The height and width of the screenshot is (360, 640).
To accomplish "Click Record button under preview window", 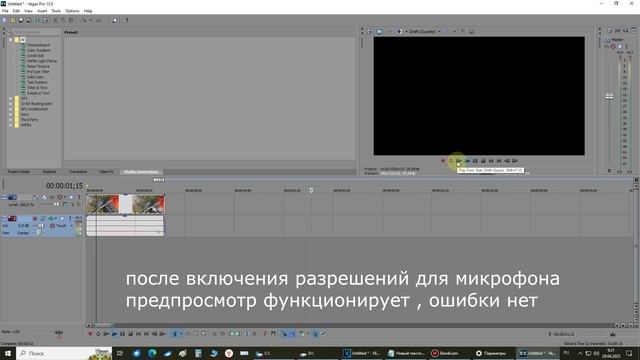I will [443, 161].
